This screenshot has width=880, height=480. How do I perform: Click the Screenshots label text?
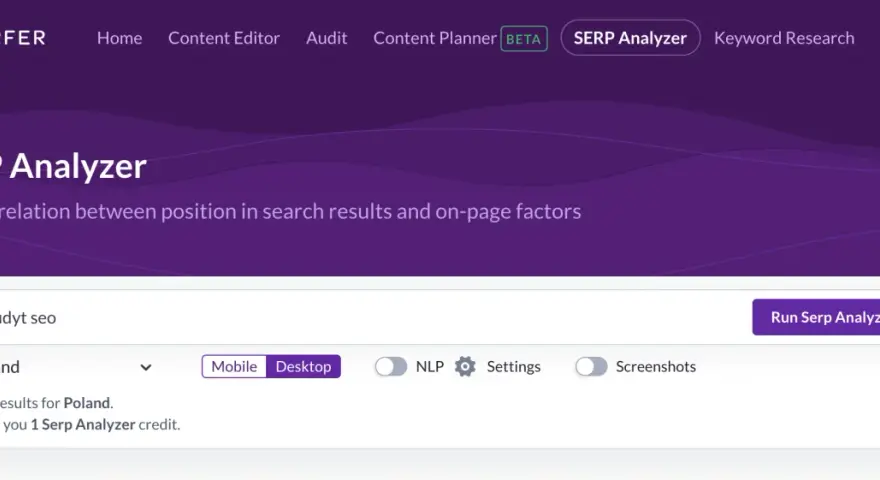click(656, 367)
